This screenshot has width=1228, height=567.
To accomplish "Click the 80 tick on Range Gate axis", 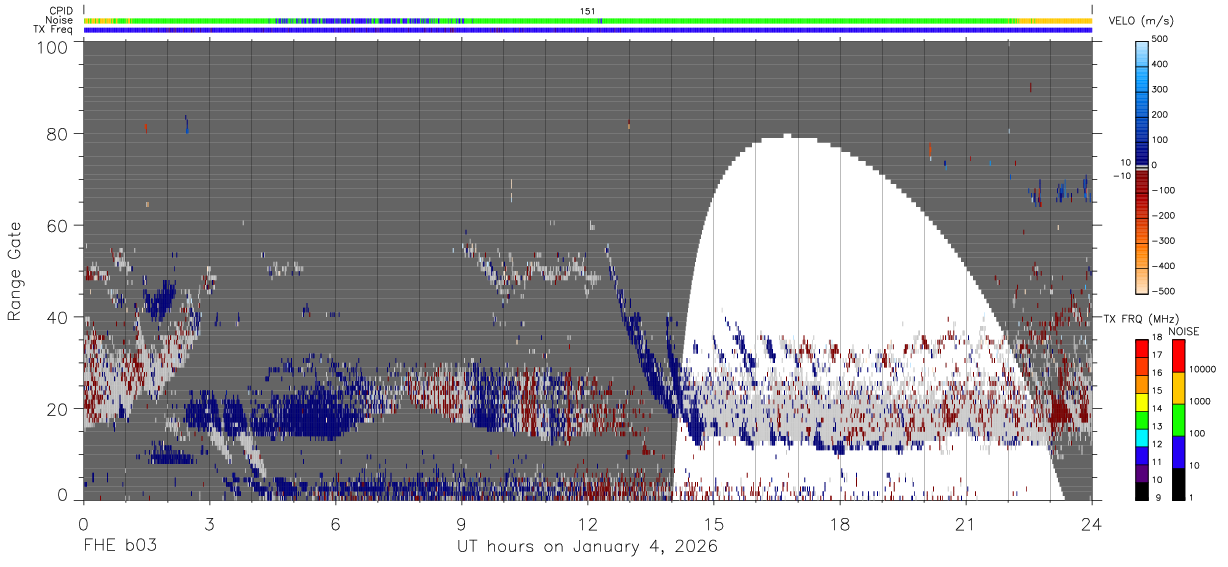I will coord(57,133).
